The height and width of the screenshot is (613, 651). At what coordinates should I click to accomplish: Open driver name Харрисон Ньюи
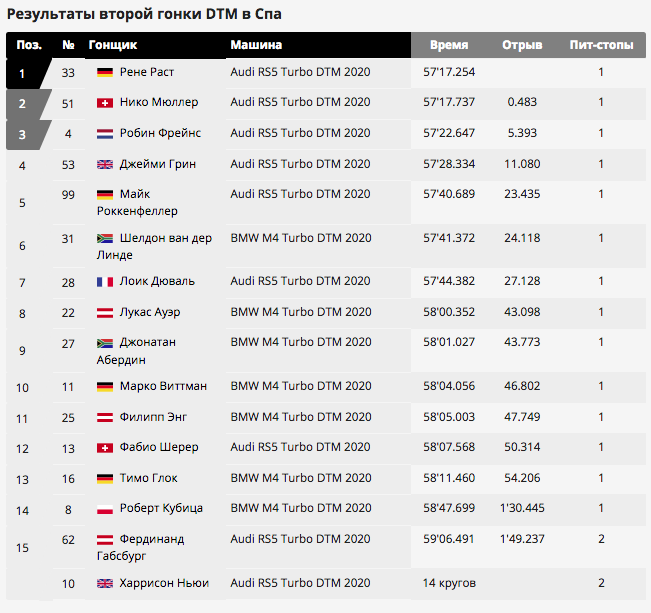click(x=164, y=583)
